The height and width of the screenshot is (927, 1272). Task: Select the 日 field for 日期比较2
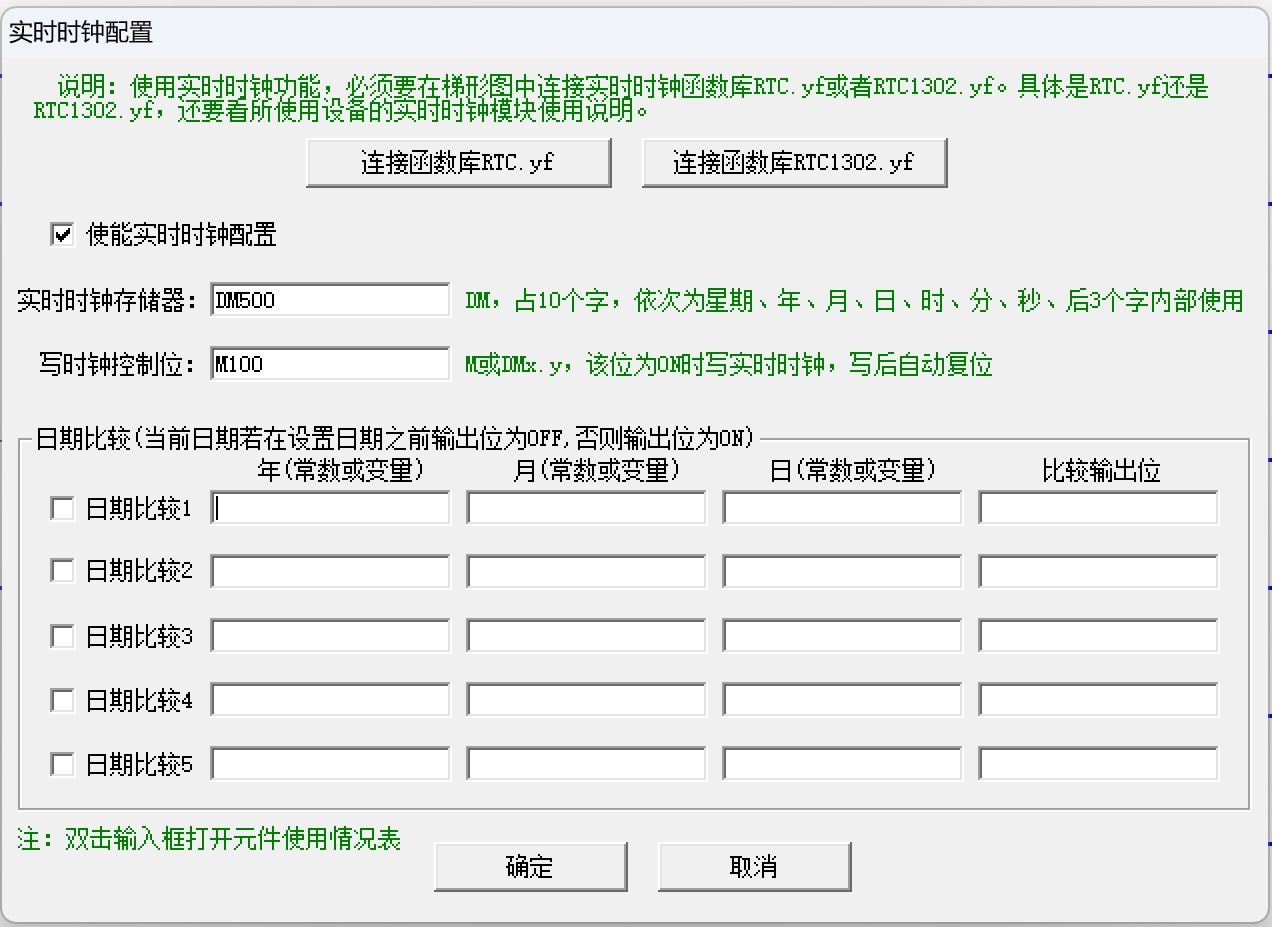click(x=842, y=572)
